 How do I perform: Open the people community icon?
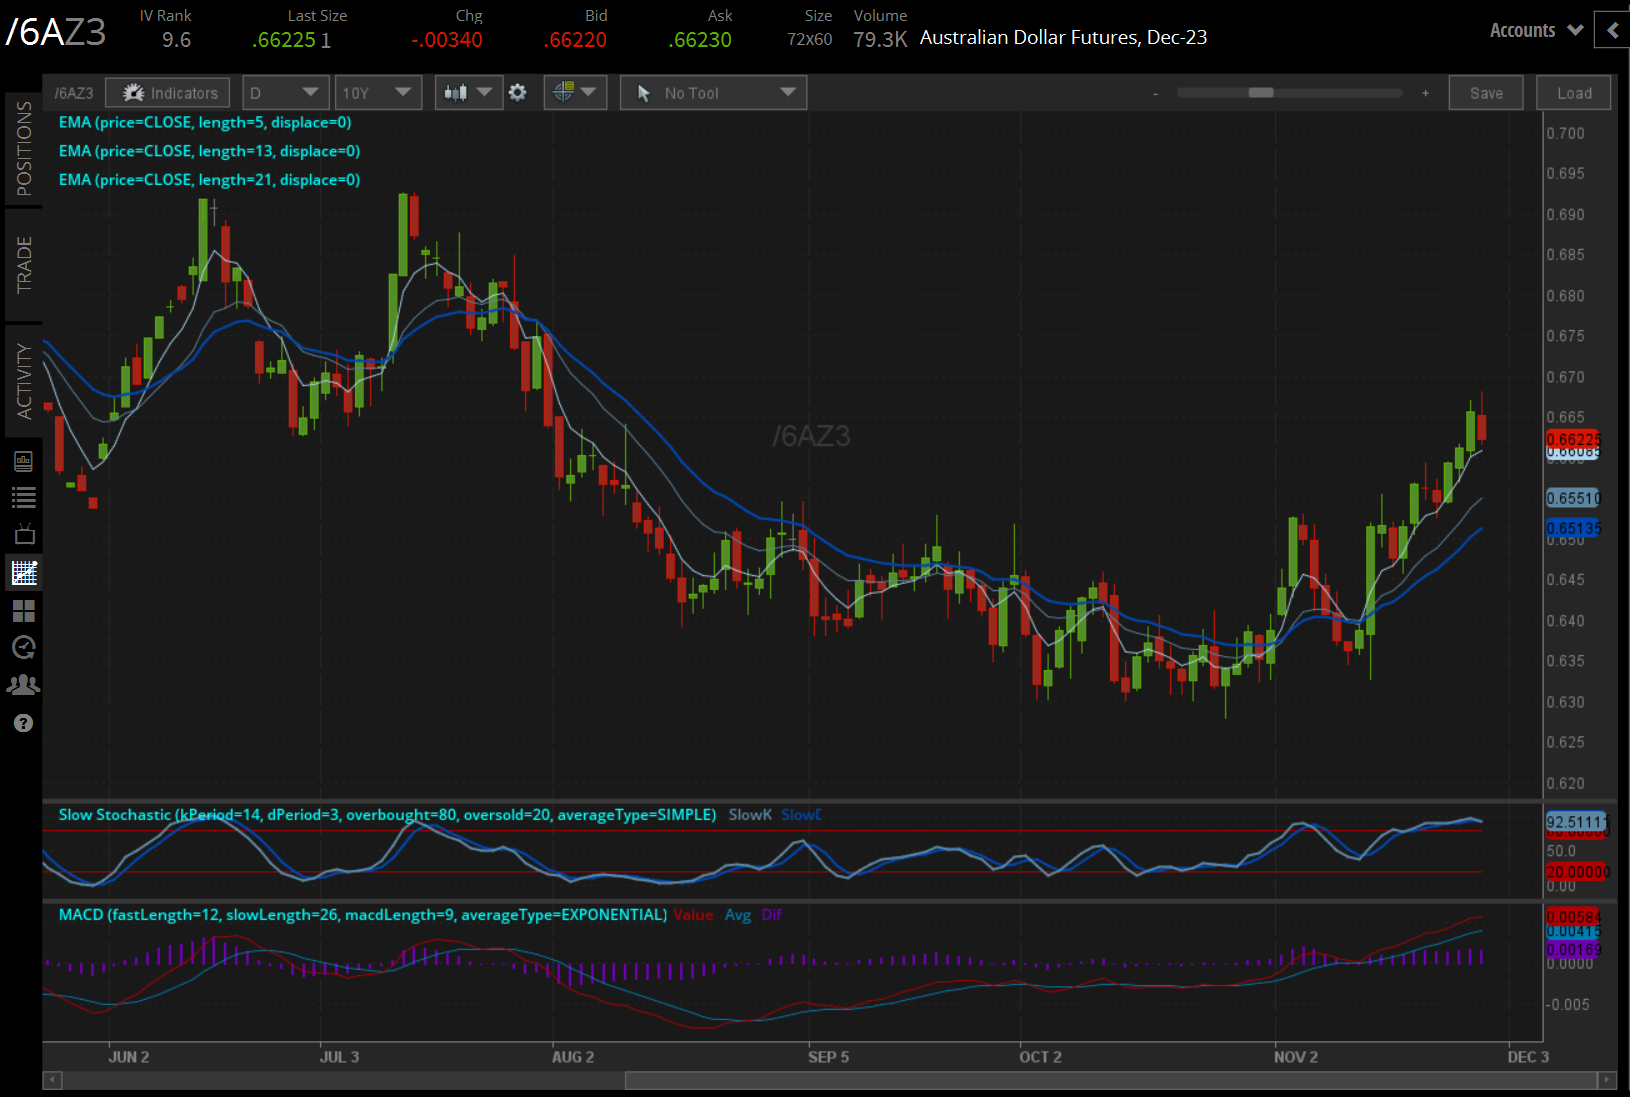click(x=23, y=685)
